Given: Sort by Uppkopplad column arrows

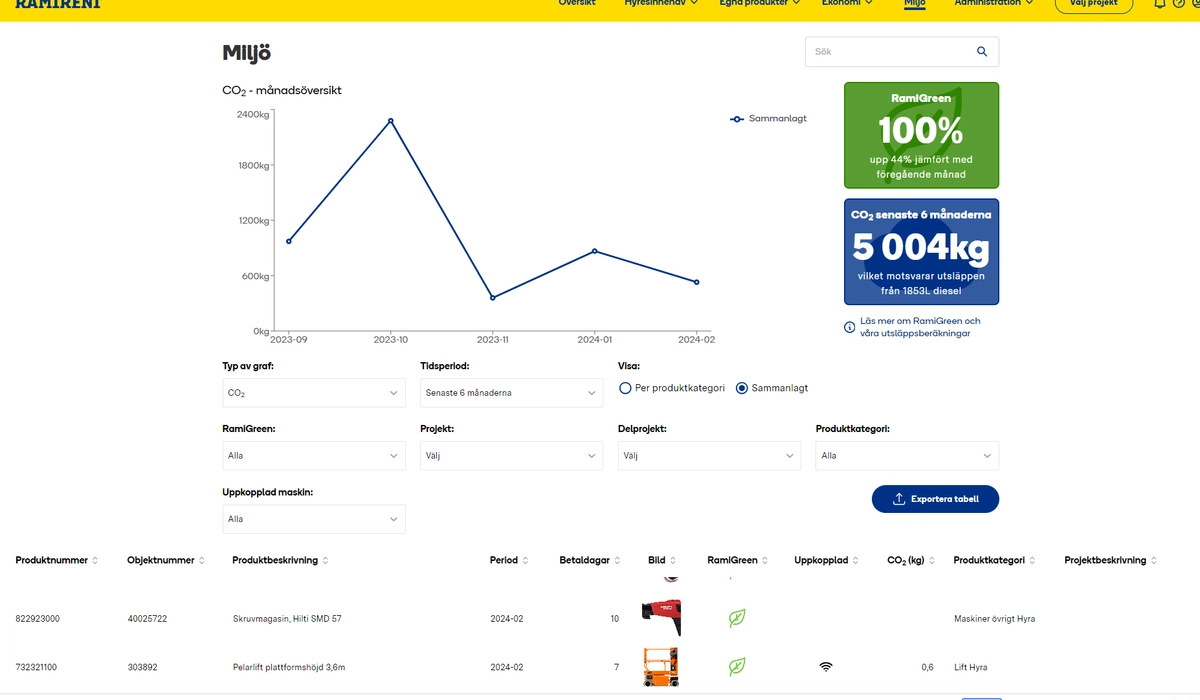Looking at the screenshot, I should [856, 560].
